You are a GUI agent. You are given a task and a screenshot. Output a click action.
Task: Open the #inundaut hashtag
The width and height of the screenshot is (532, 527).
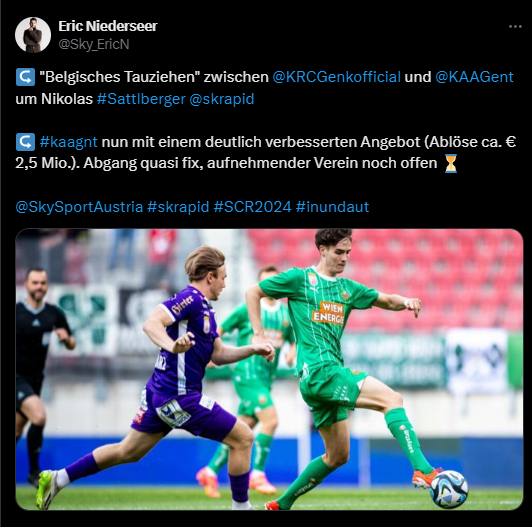[x=332, y=207]
